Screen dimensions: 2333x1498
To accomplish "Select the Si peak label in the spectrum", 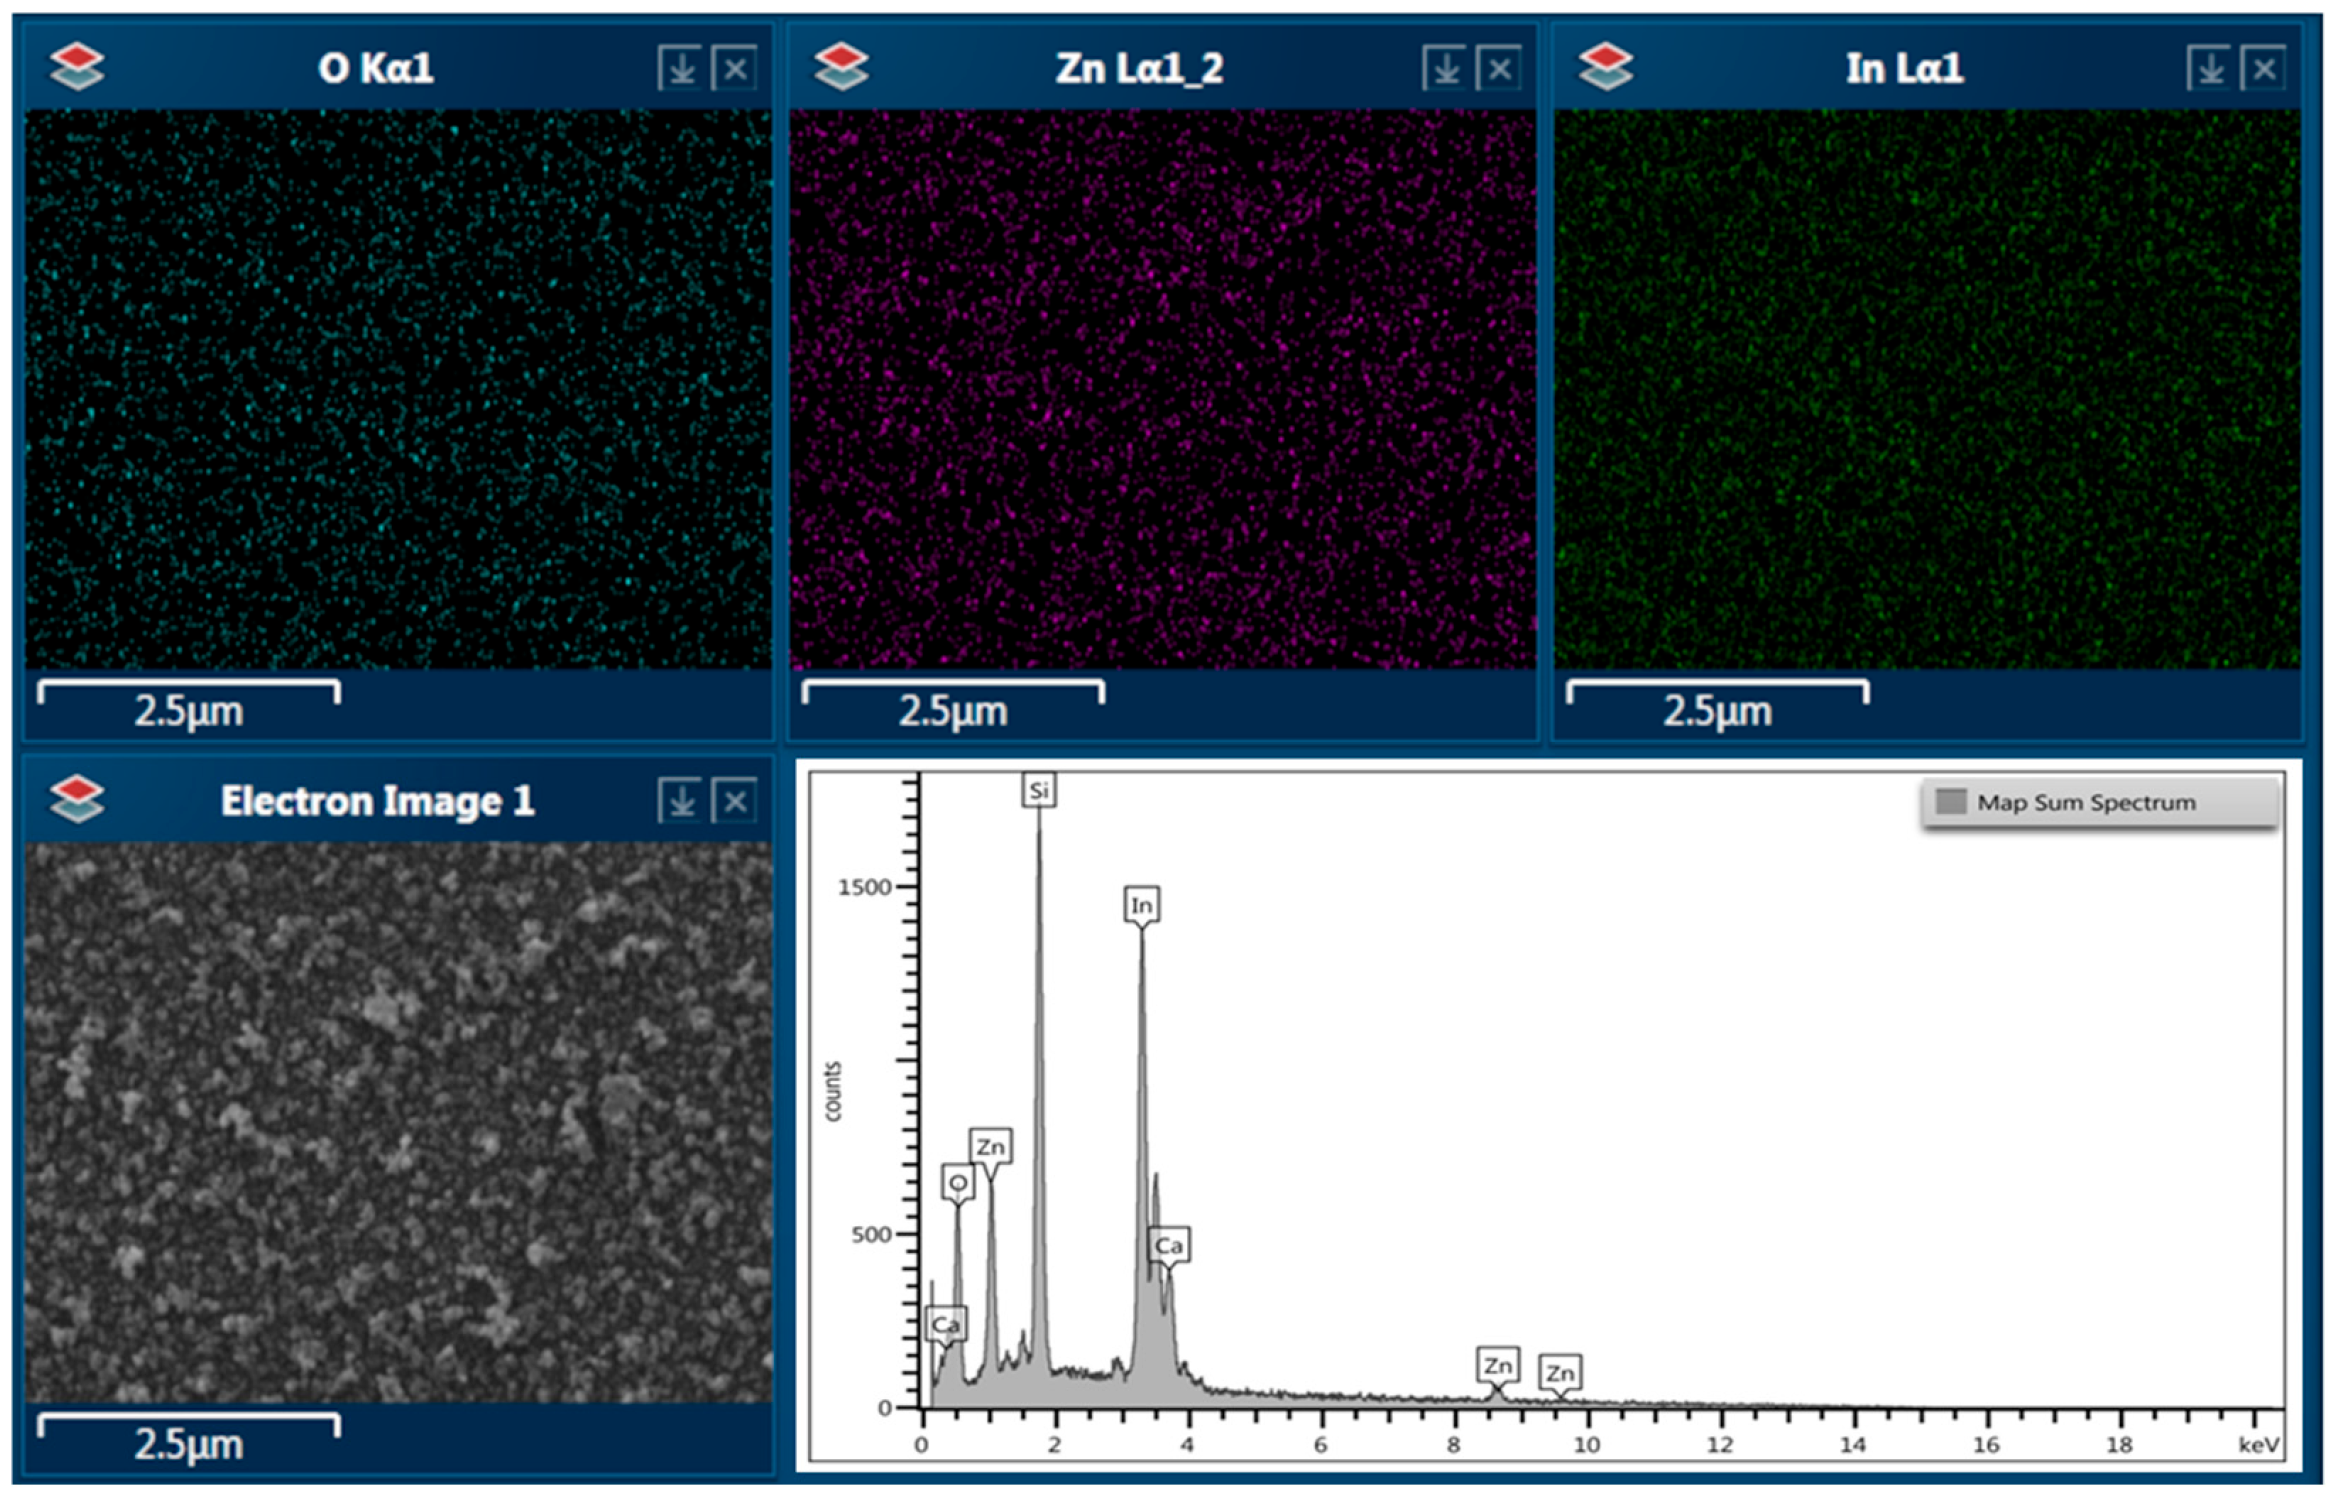I will tap(1039, 791).
